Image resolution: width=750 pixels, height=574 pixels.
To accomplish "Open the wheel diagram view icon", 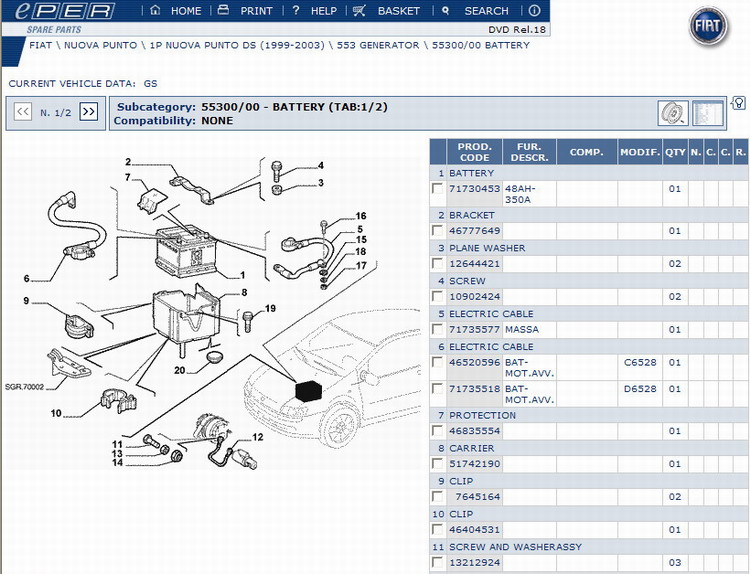I will (672, 114).
